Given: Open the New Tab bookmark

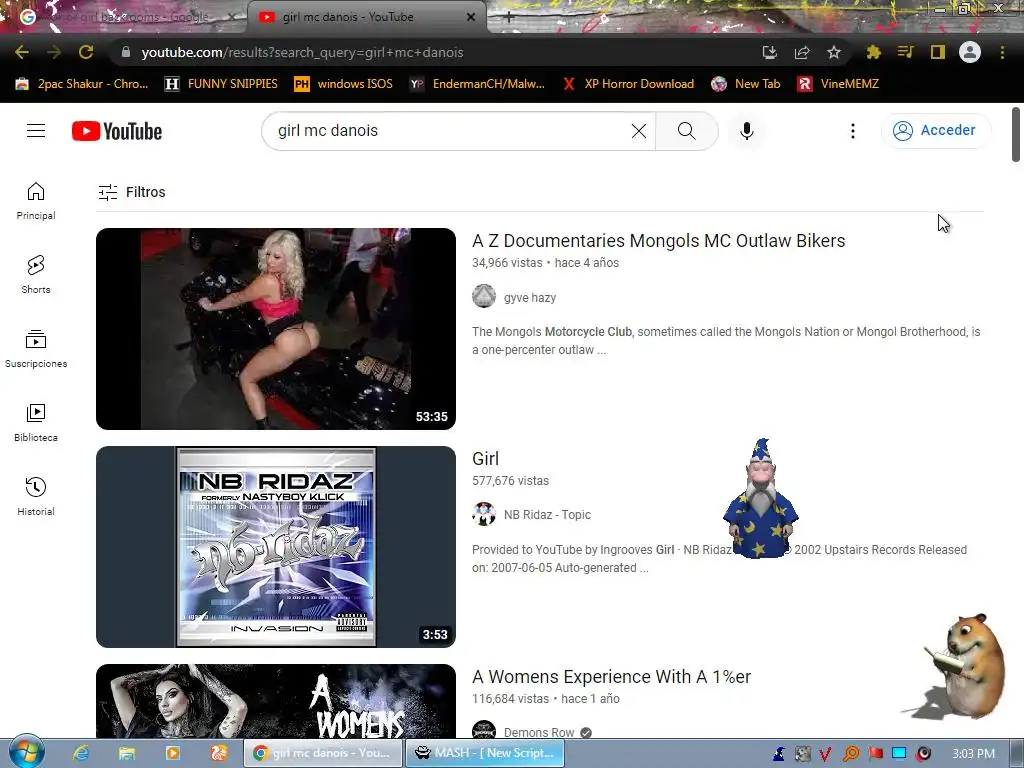Looking at the screenshot, I should [x=746, y=84].
